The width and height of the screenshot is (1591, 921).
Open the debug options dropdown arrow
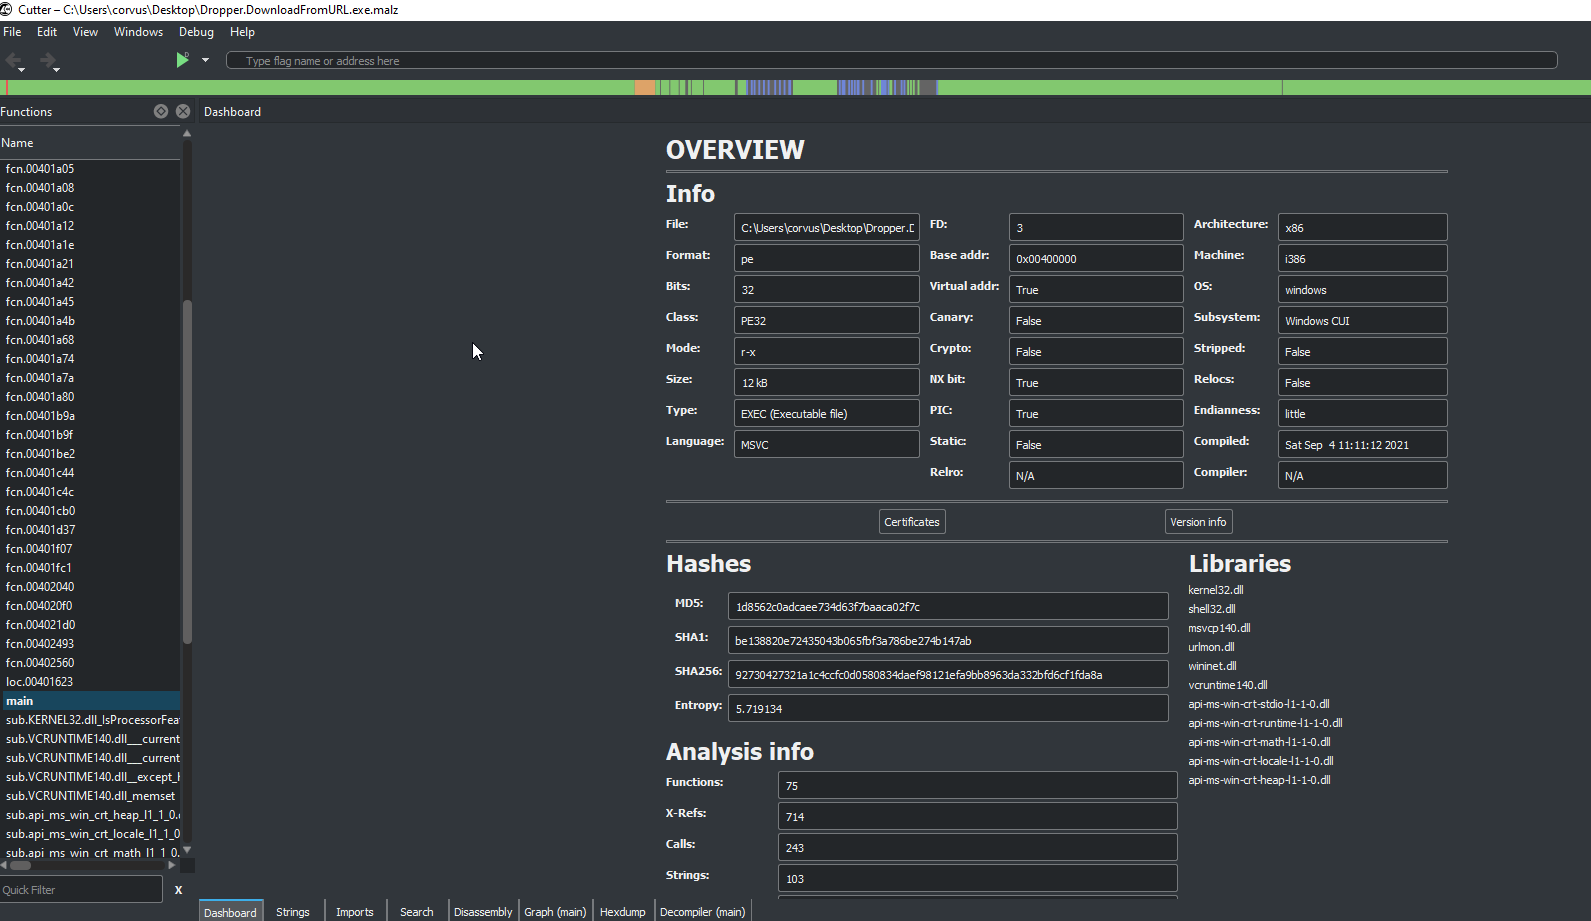(205, 60)
